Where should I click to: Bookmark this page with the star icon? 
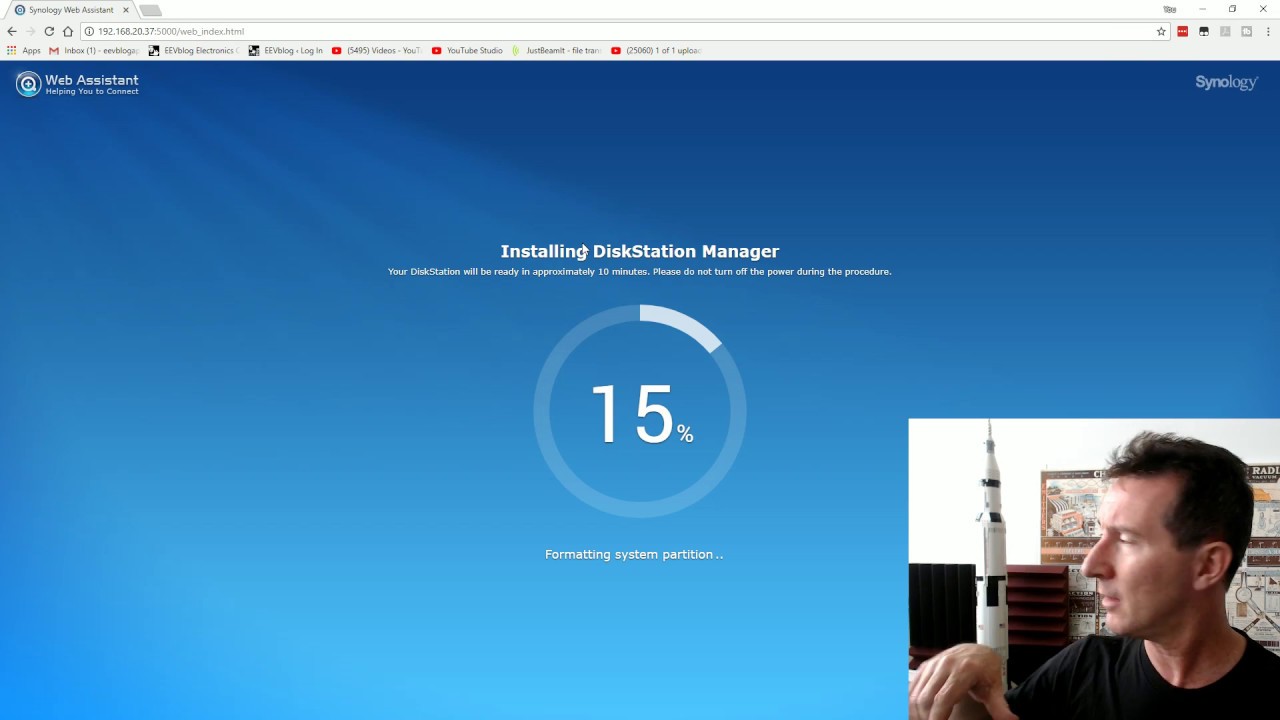coord(1161,31)
